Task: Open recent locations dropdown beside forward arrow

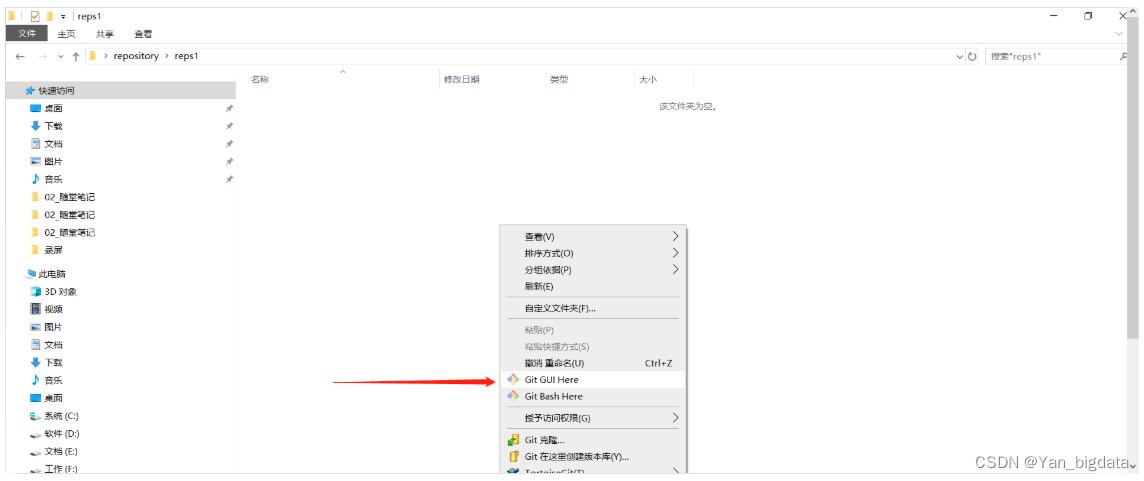Action: click(60, 57)
